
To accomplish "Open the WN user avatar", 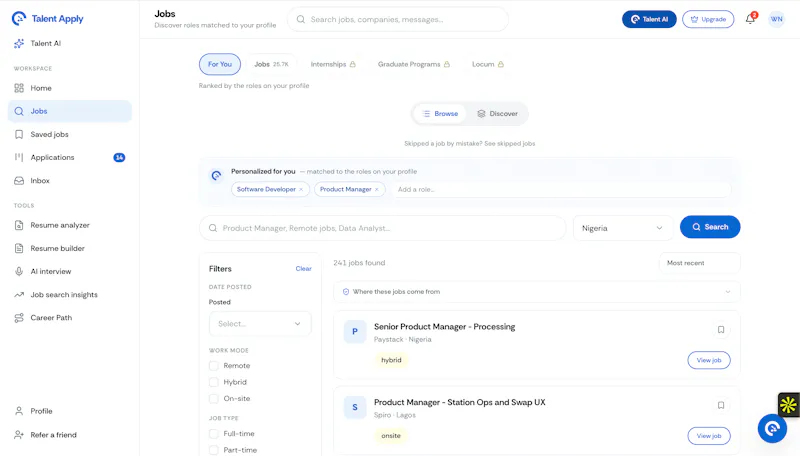I will tap(777, 19).
